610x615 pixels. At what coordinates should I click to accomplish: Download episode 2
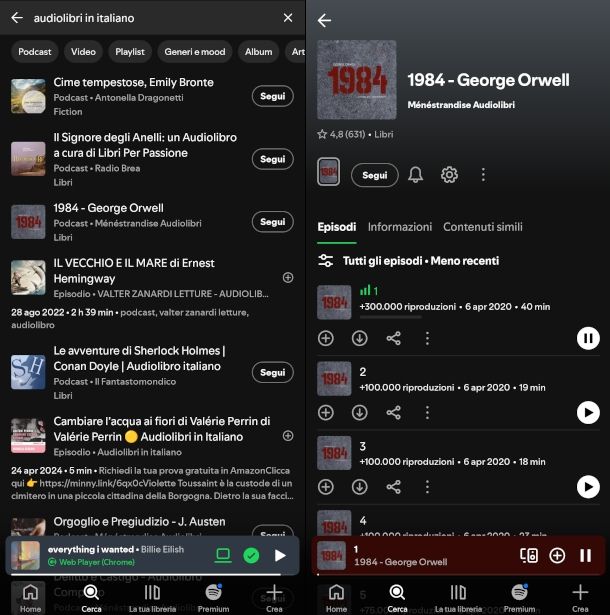tap(359, 412)
